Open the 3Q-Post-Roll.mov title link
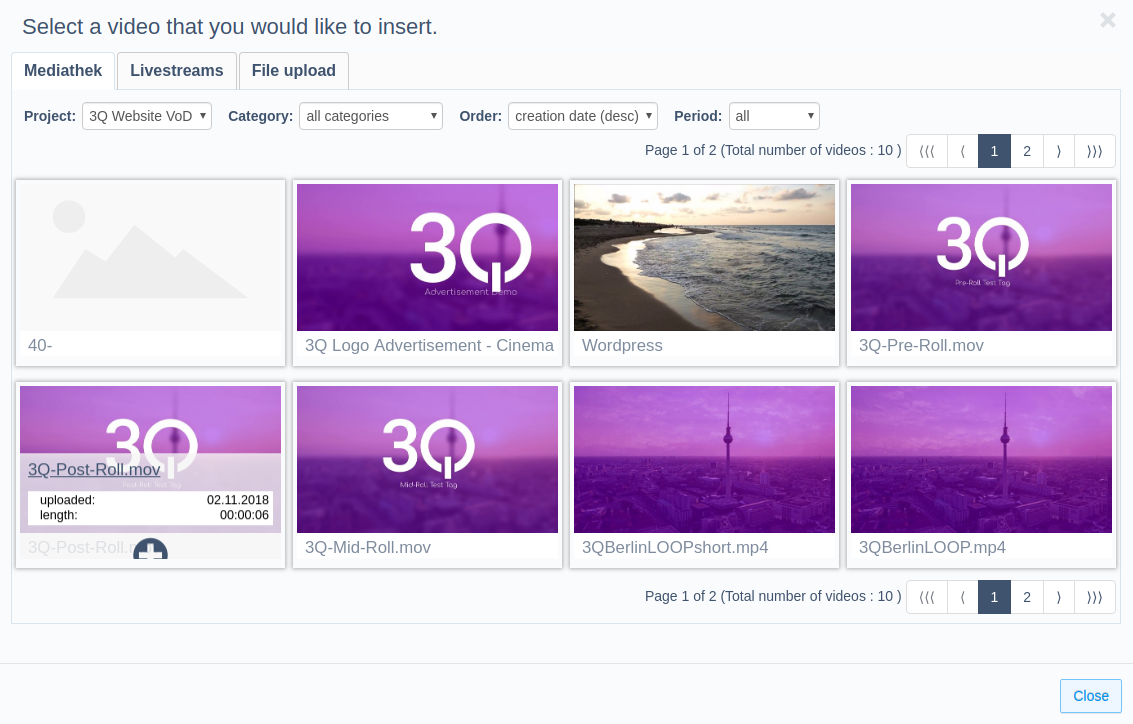 coord(94,470)
